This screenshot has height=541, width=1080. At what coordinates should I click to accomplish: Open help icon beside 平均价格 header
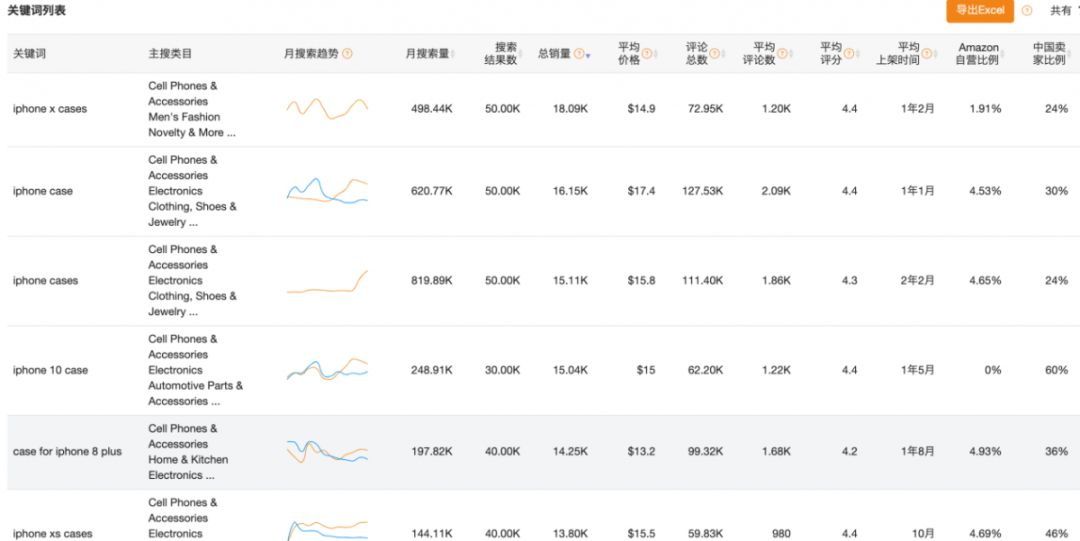pos(646,54)
